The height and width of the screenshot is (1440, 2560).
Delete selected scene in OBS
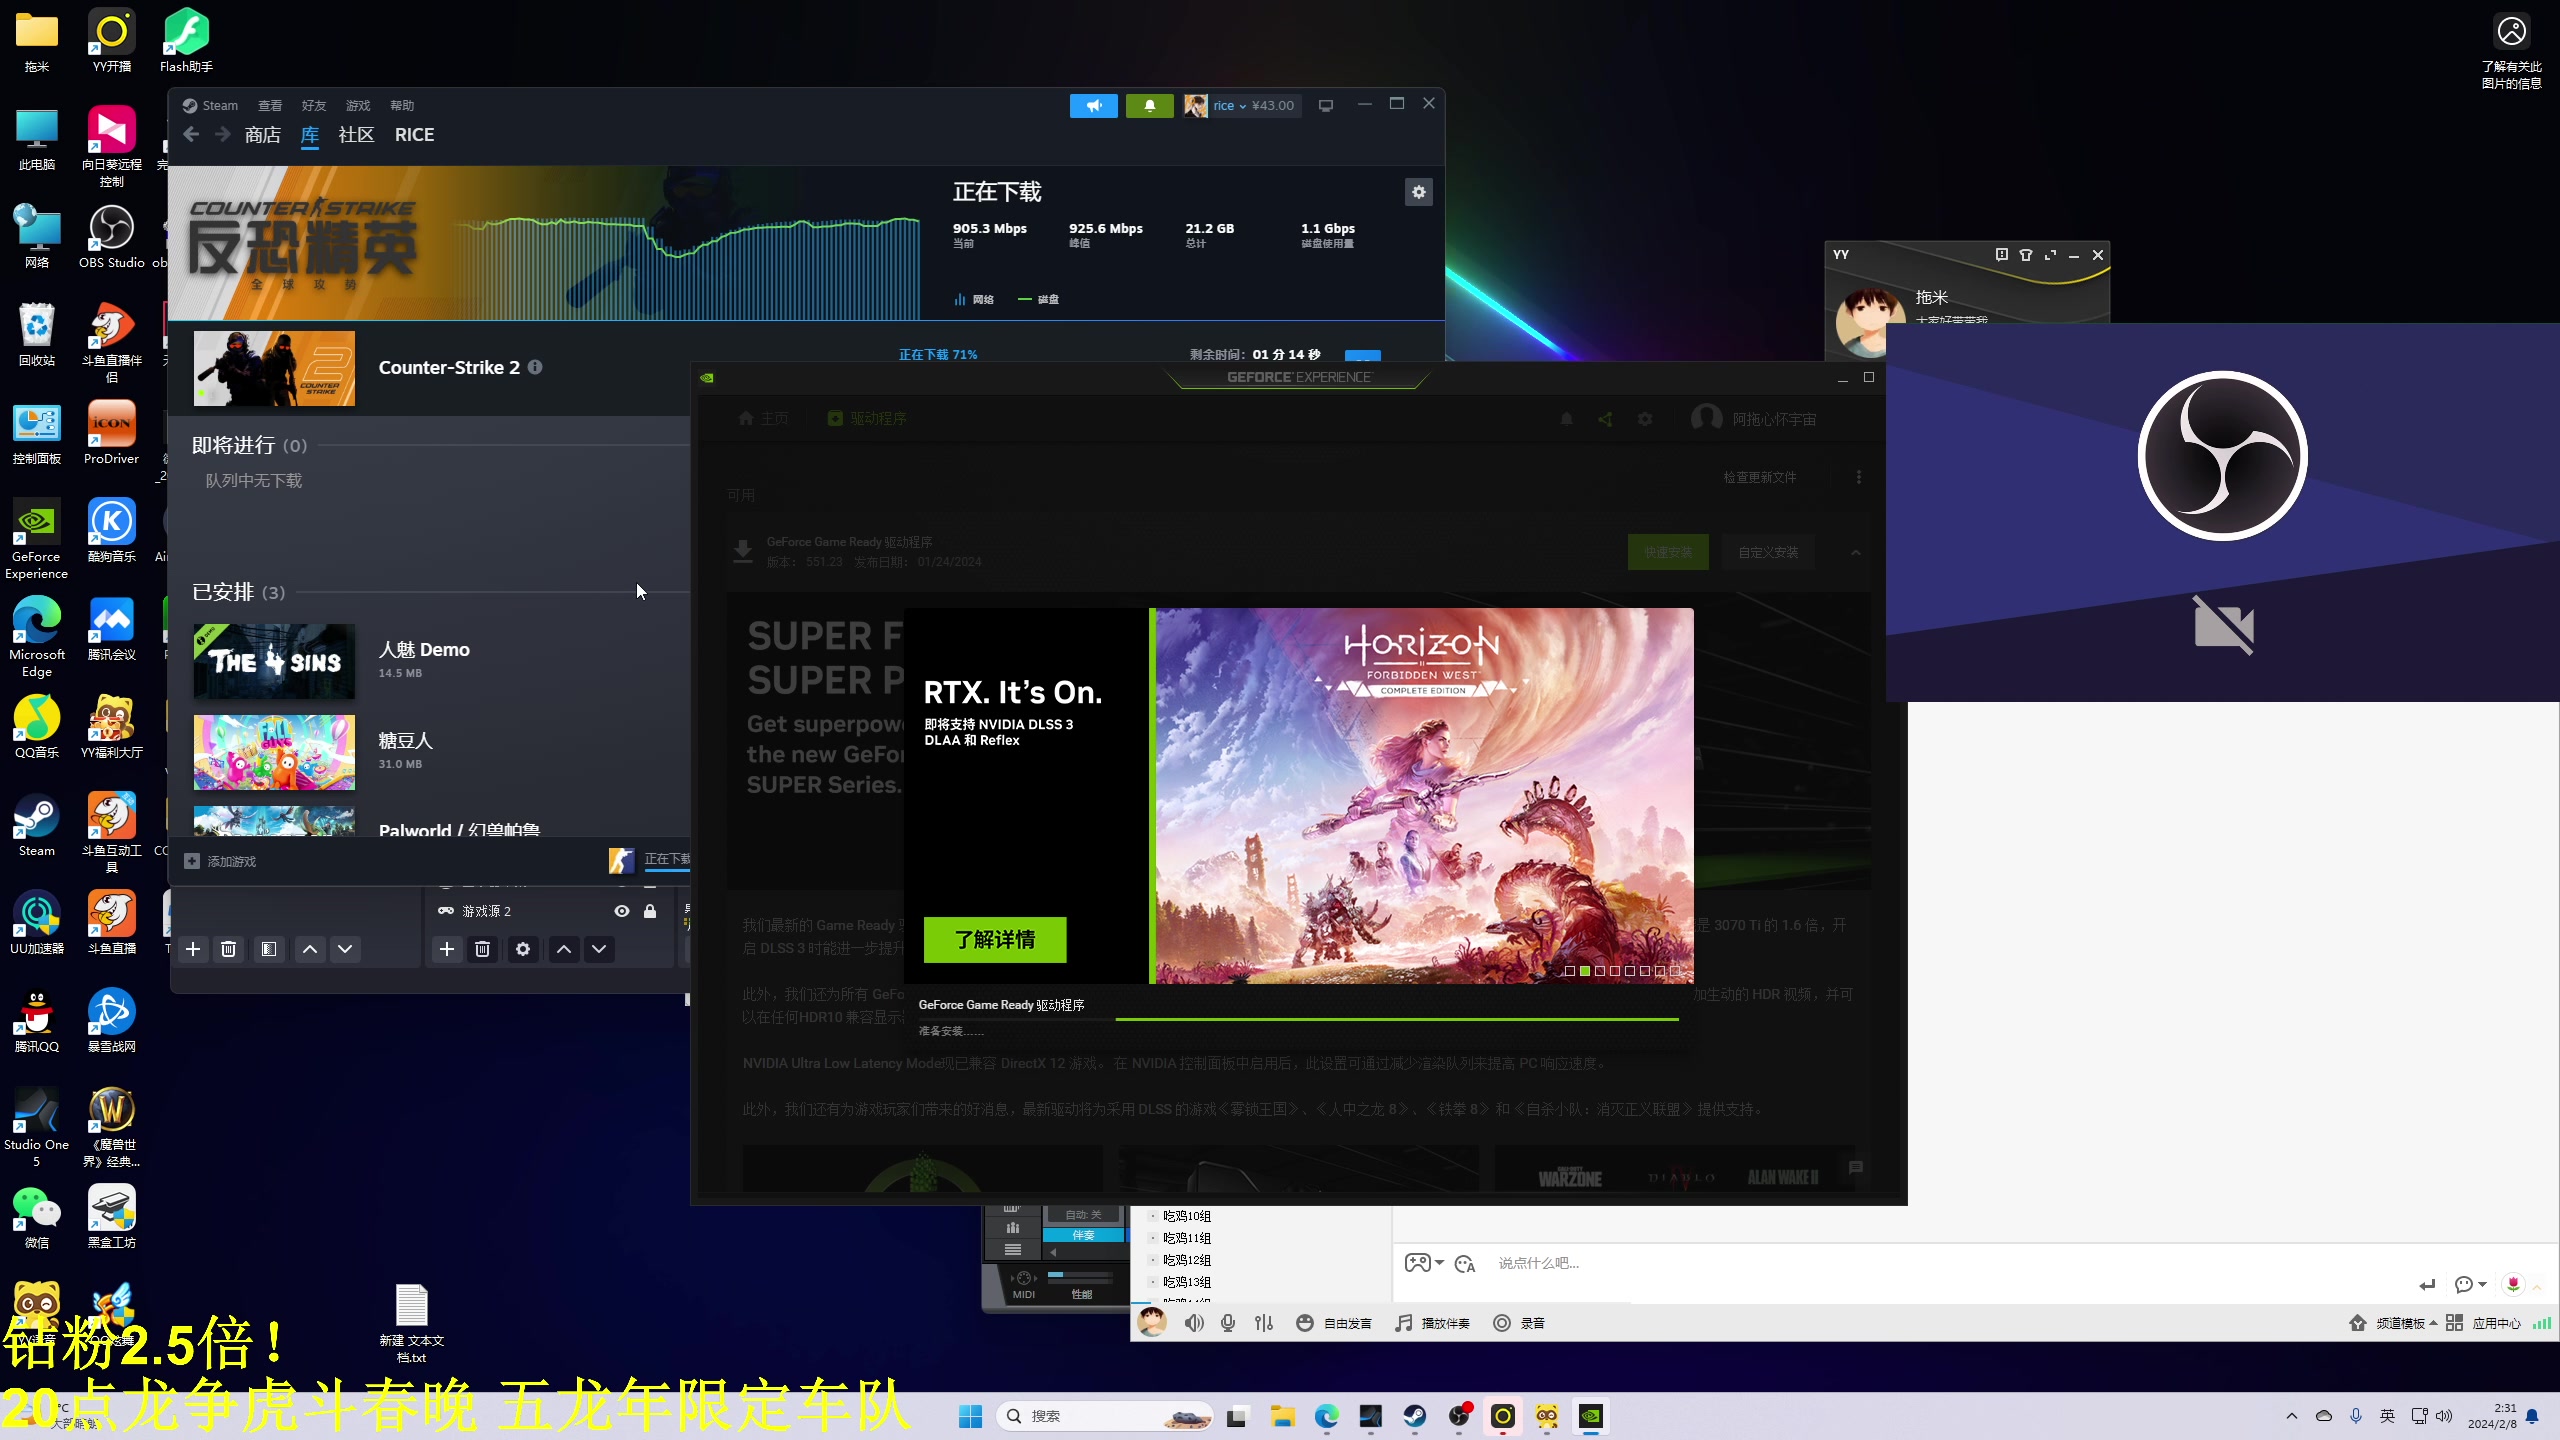coord(228,949)
